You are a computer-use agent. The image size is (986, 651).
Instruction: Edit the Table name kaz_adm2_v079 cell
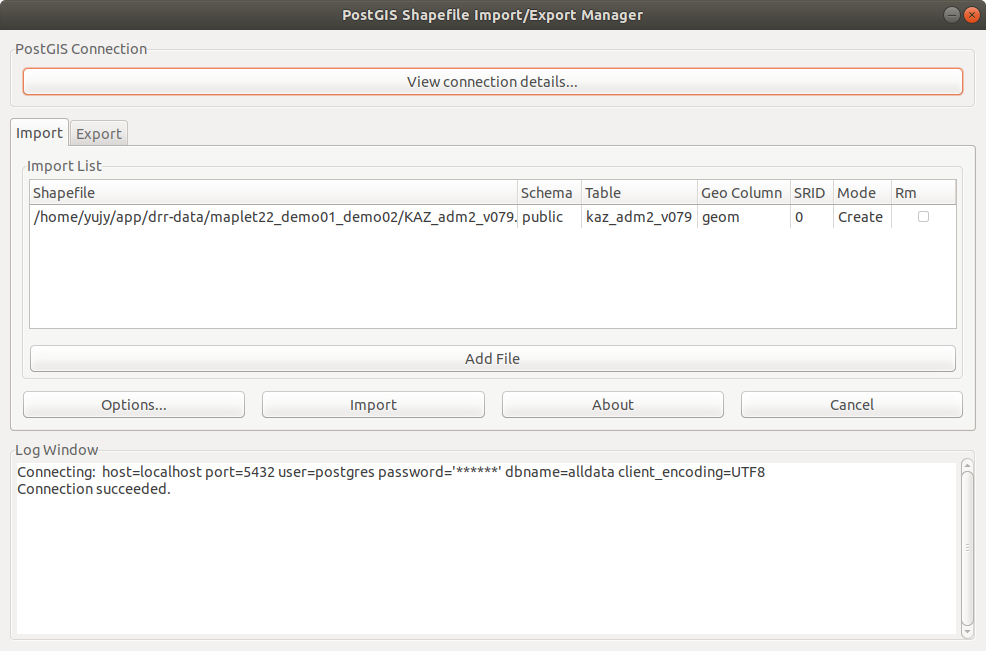click(x=638, y=217)
